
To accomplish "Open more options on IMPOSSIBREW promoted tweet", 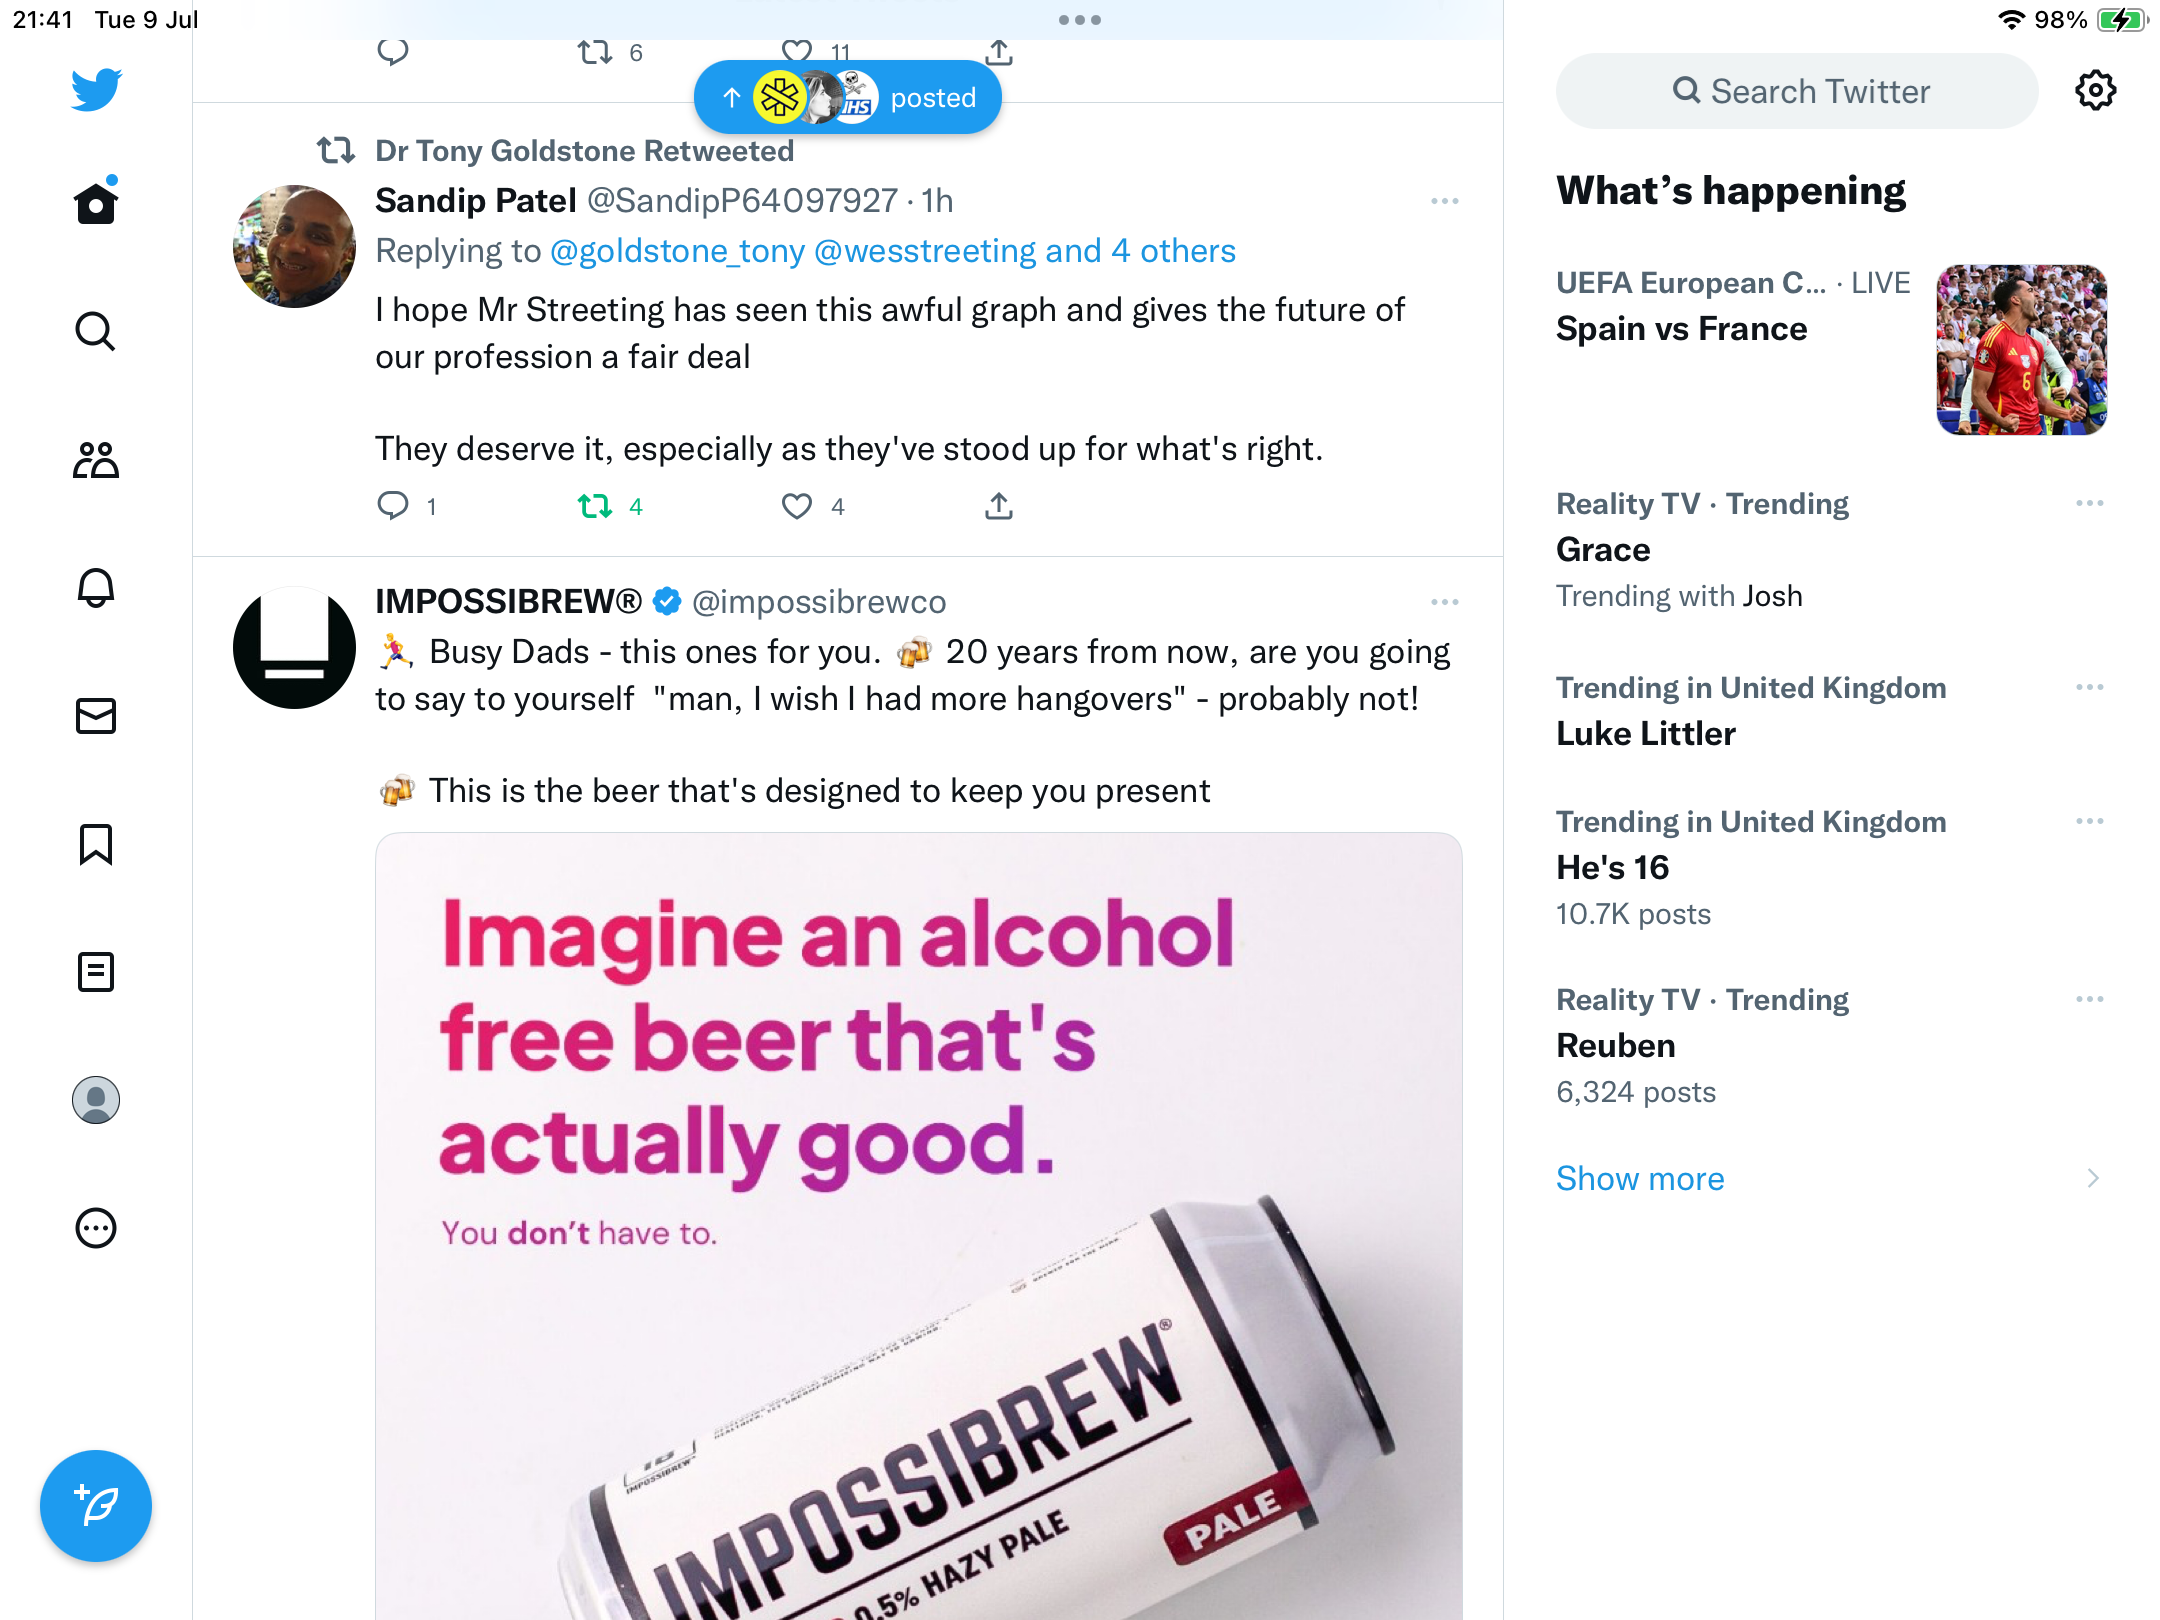I will pyautogui.click(x=1444, y=602).
